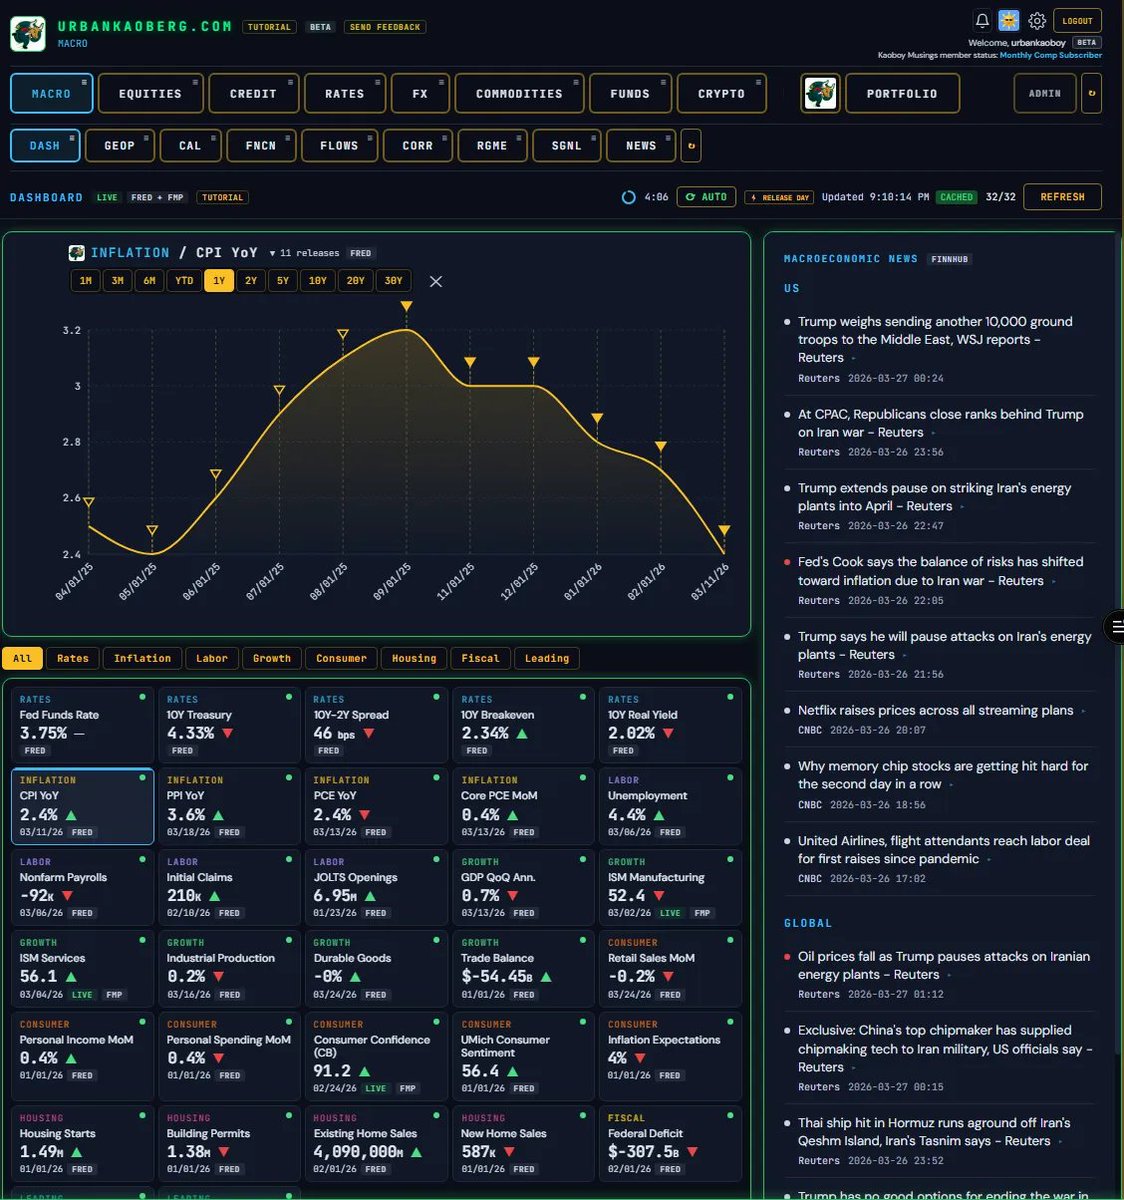Open the Trump extends pause headline
The image size is (1124, 1200).
pyautogui.click(x=934, y=497)
